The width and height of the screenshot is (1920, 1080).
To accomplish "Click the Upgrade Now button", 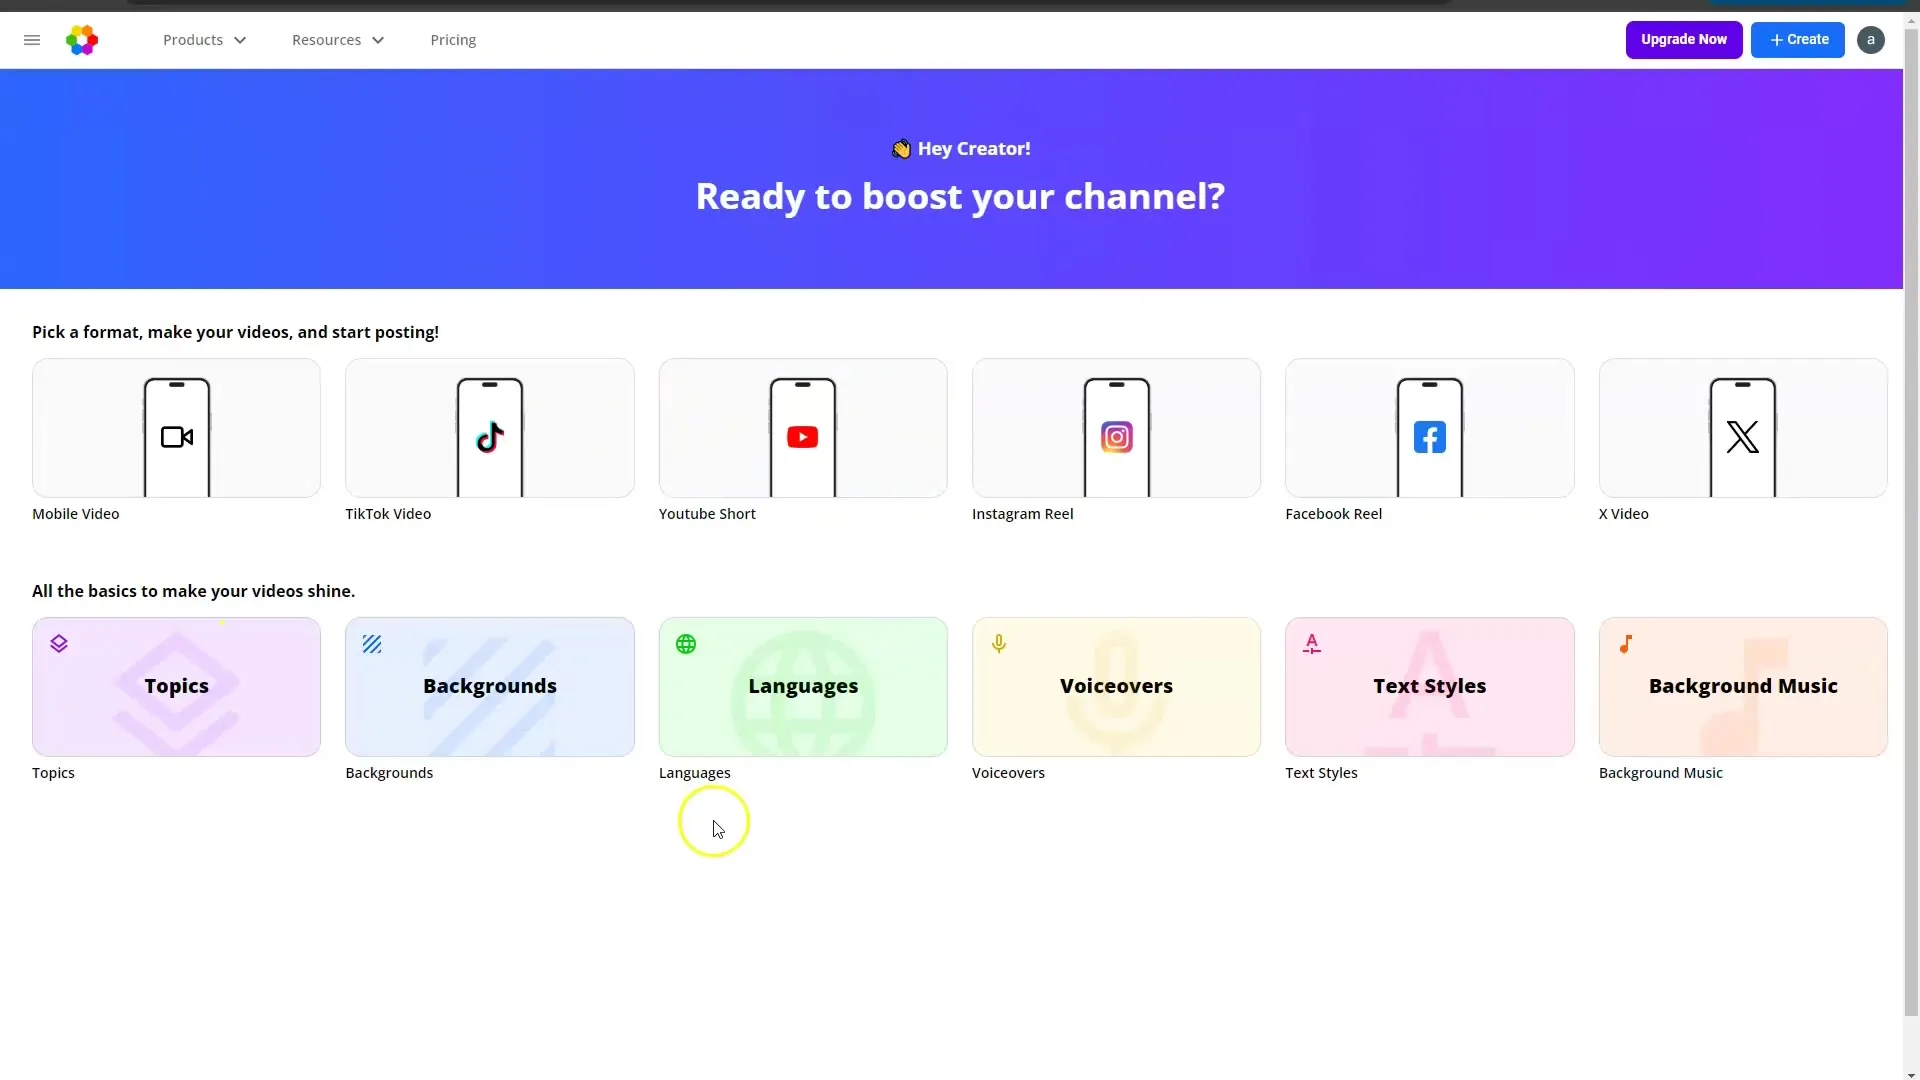I will [1684, 40].
